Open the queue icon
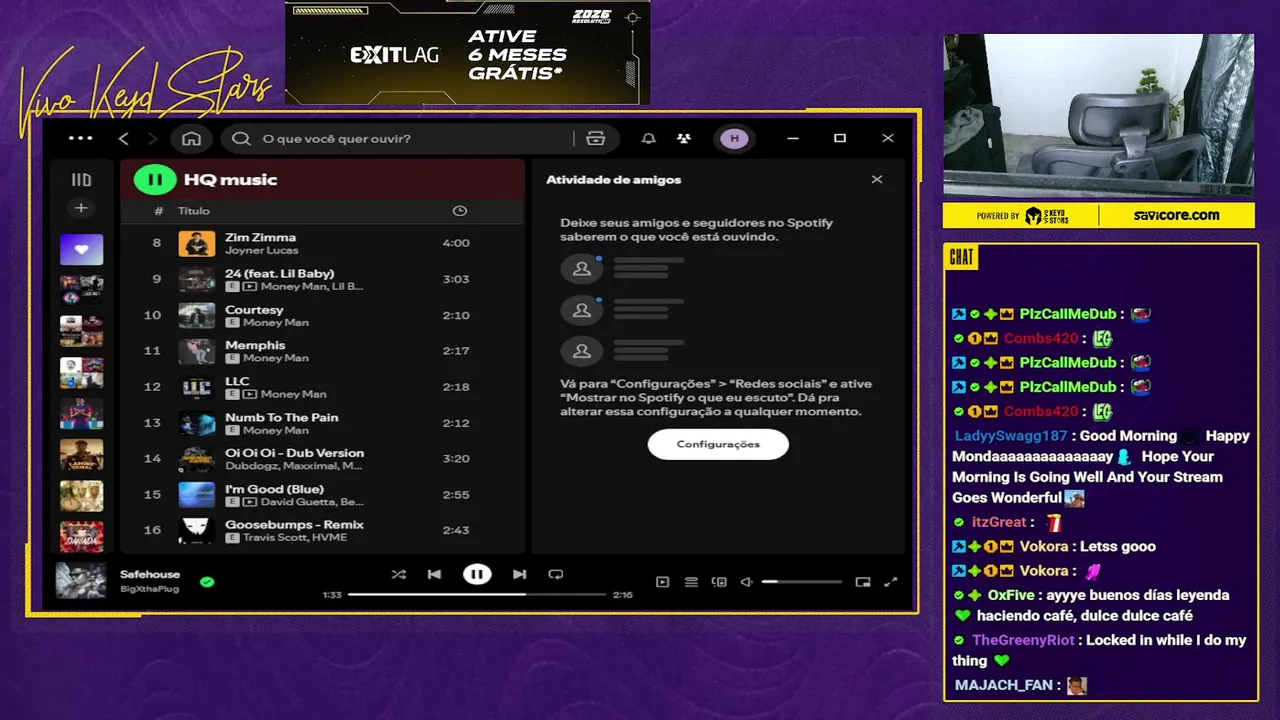This screenshot has width=1280, height=720. (691, 582)
